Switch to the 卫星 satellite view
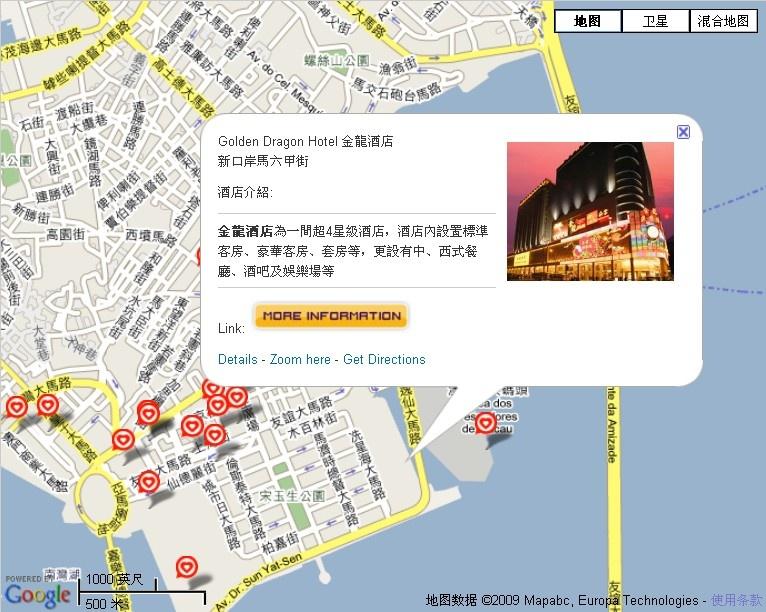 (x=656, y=21)
